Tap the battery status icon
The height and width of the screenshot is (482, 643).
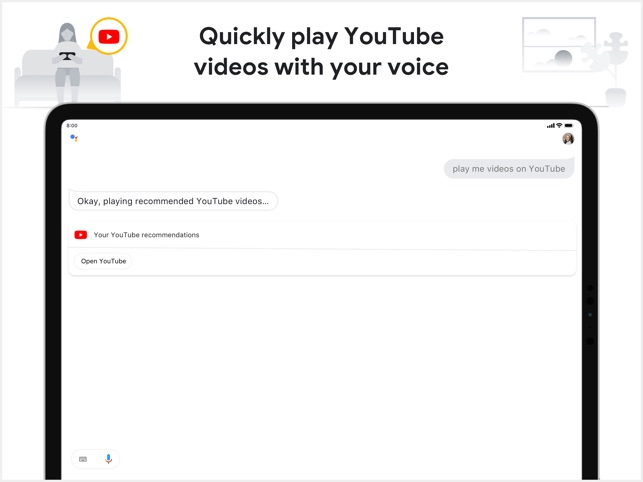pyautogui.click(x=568, y=125)
